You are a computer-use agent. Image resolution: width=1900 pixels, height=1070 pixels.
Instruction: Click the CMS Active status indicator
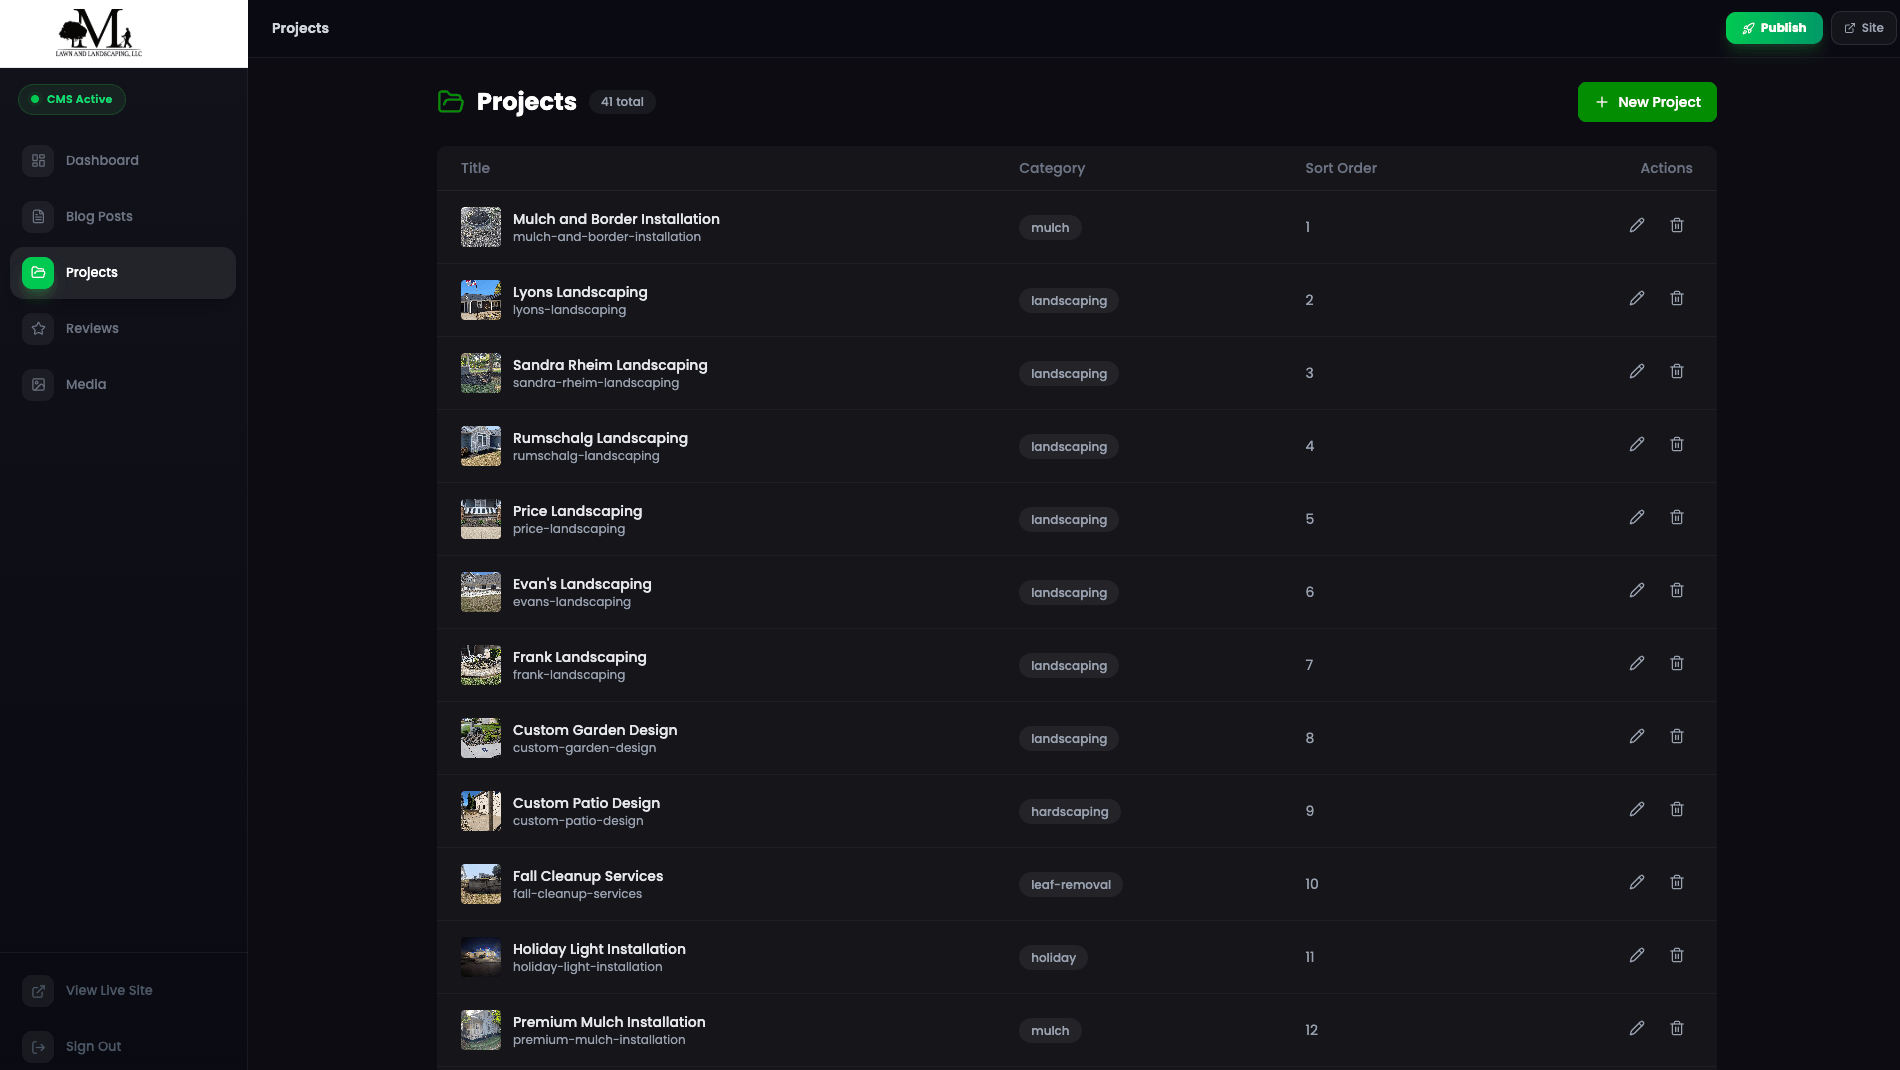click(x=71, y=99)
